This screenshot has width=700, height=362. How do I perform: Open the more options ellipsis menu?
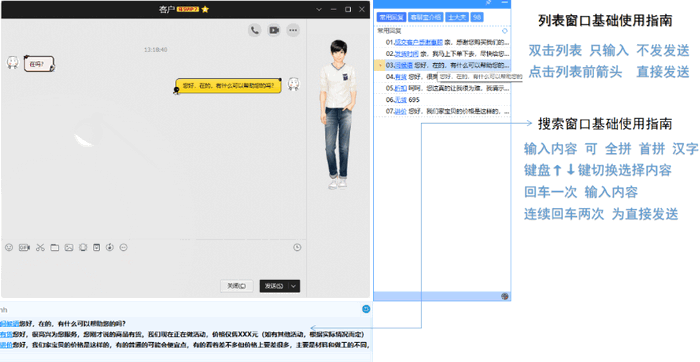coord(293,30)
